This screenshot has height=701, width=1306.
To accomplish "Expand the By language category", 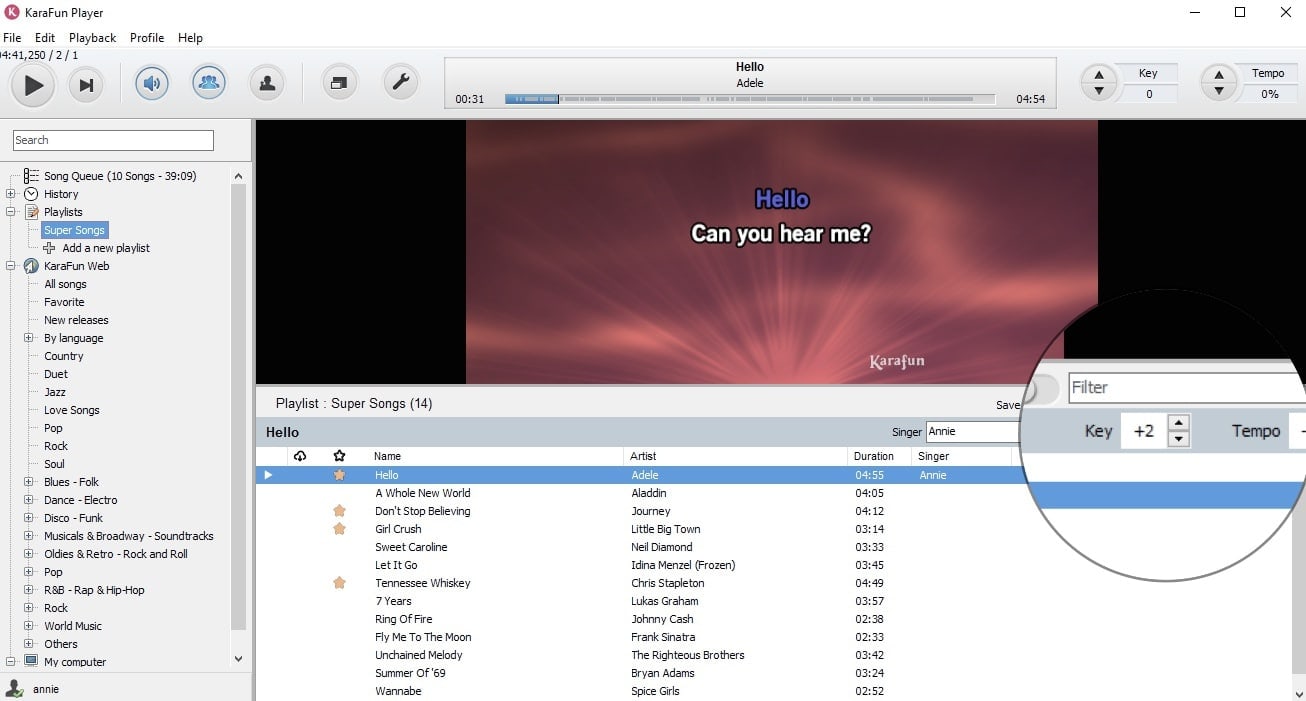I will coord(29,338).
